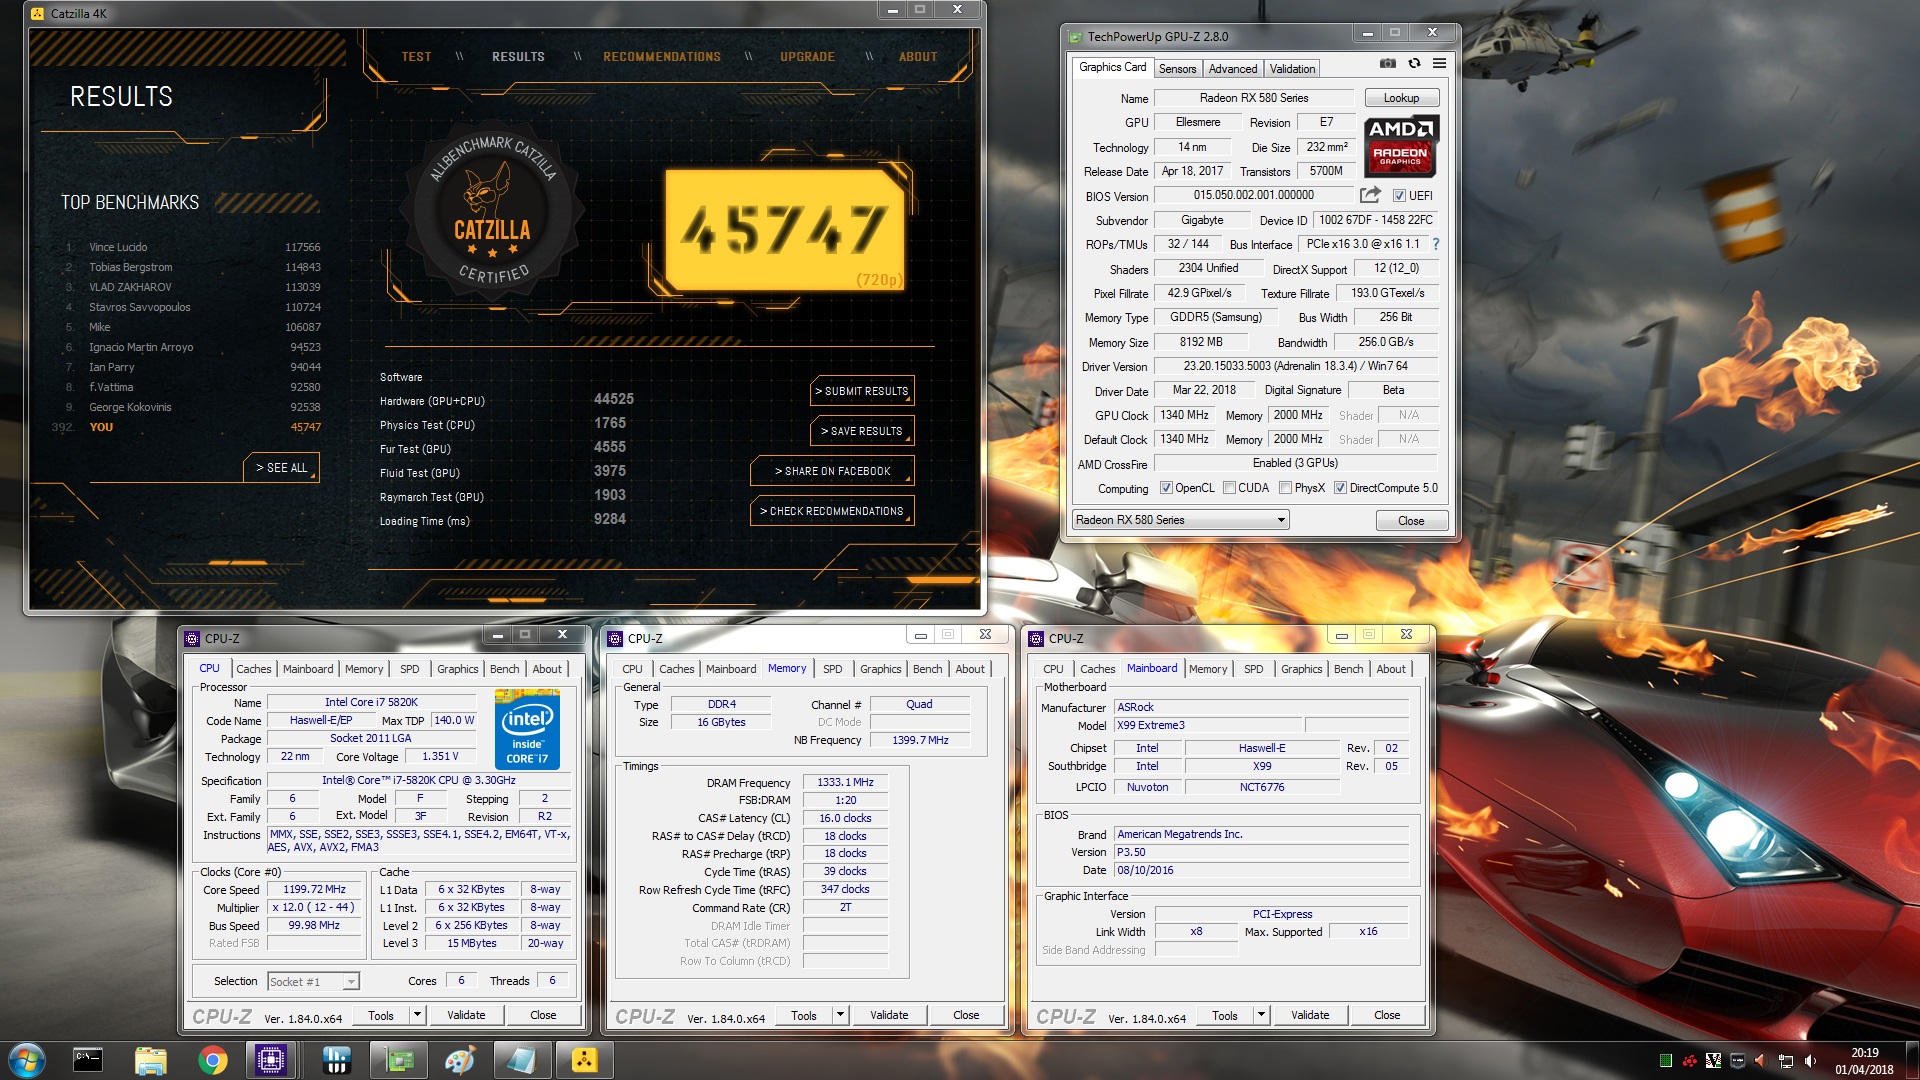Click Validate in the leftmost CPU-Z window

pos(466,1015)
